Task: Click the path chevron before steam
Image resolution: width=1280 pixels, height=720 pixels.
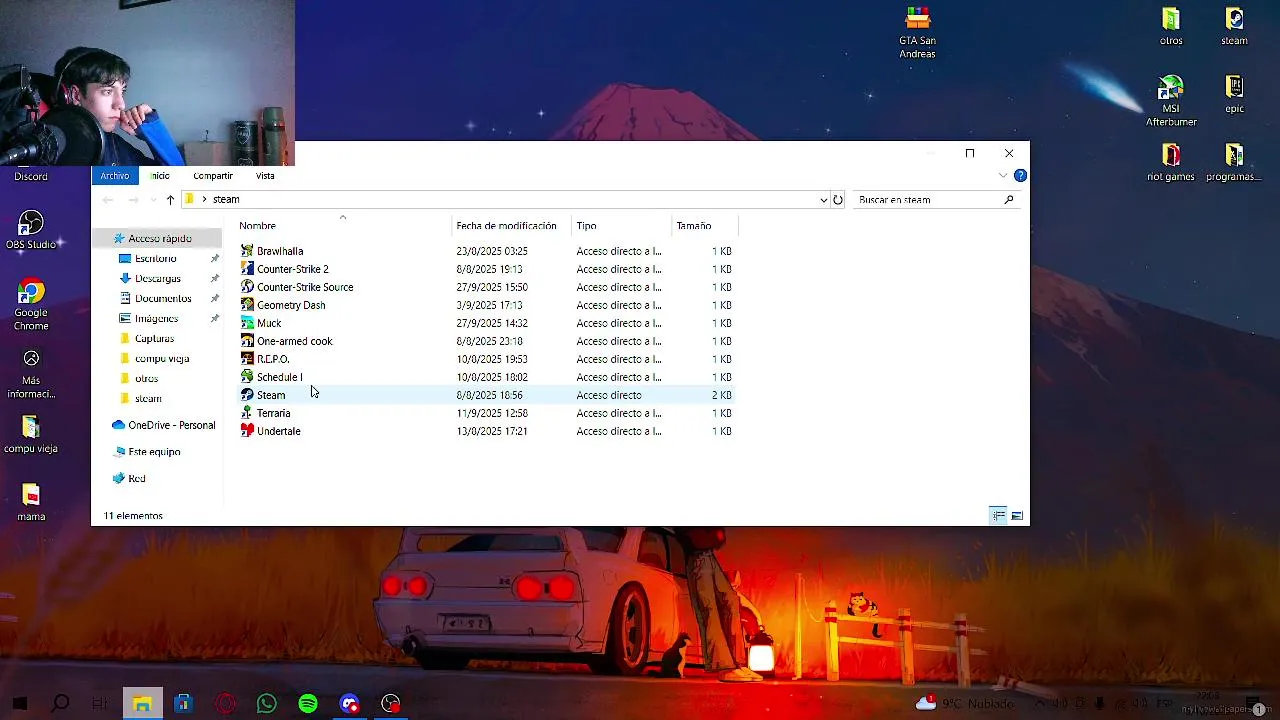Action: tap(204, 200)
